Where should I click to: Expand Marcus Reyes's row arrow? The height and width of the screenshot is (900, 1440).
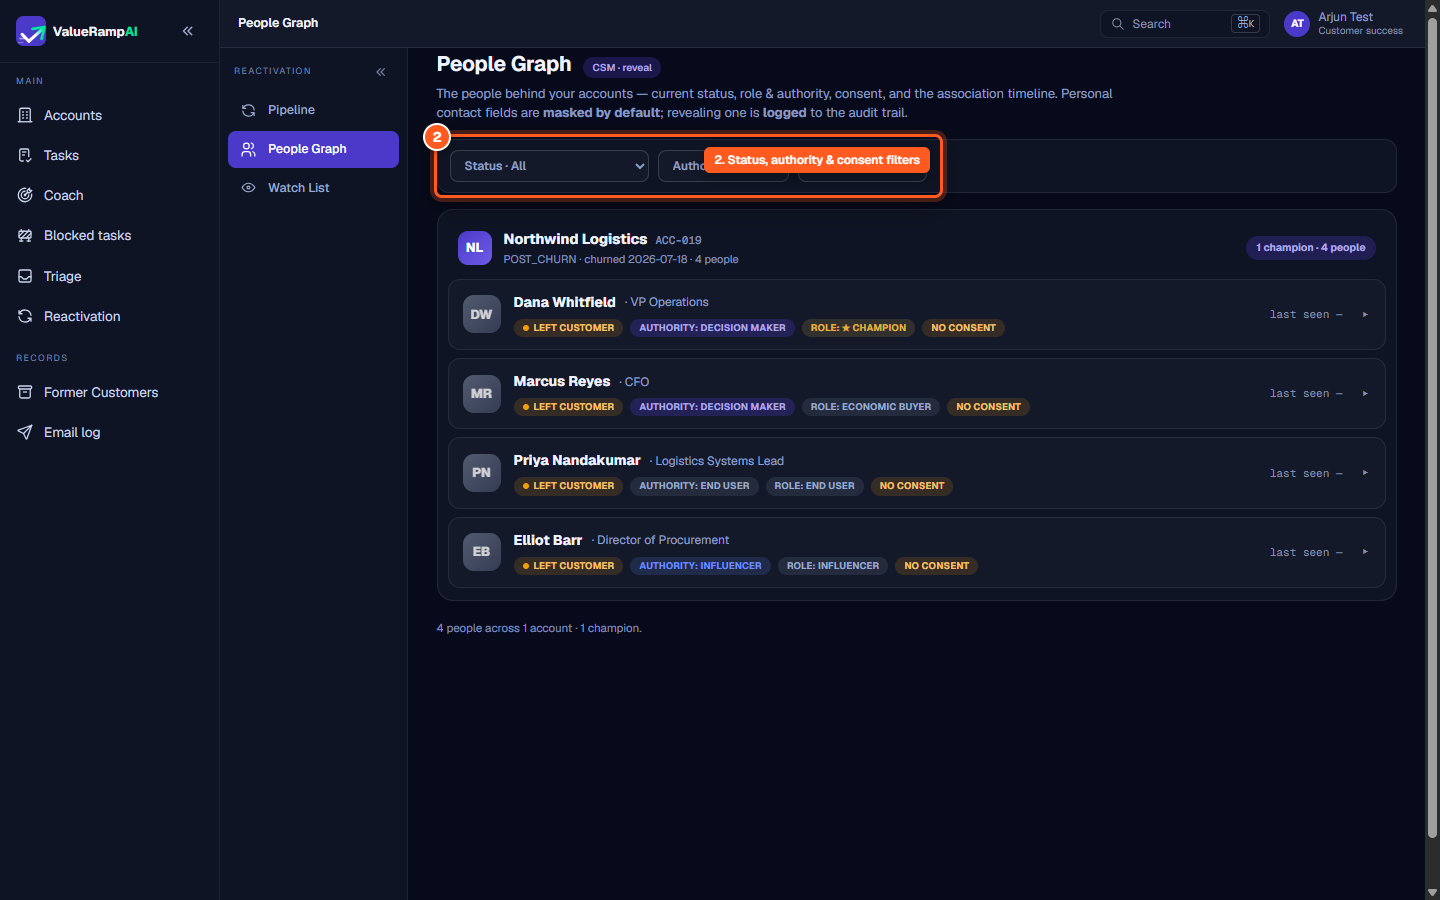point(1365,393)
